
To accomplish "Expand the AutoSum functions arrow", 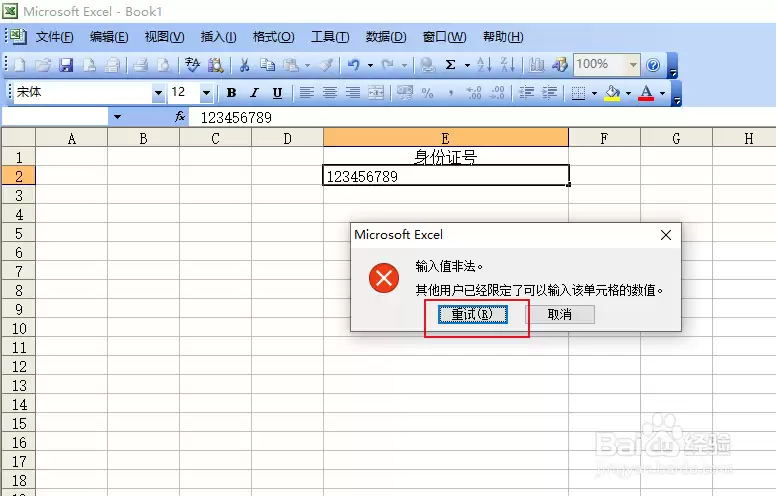I will click(467, 65).
